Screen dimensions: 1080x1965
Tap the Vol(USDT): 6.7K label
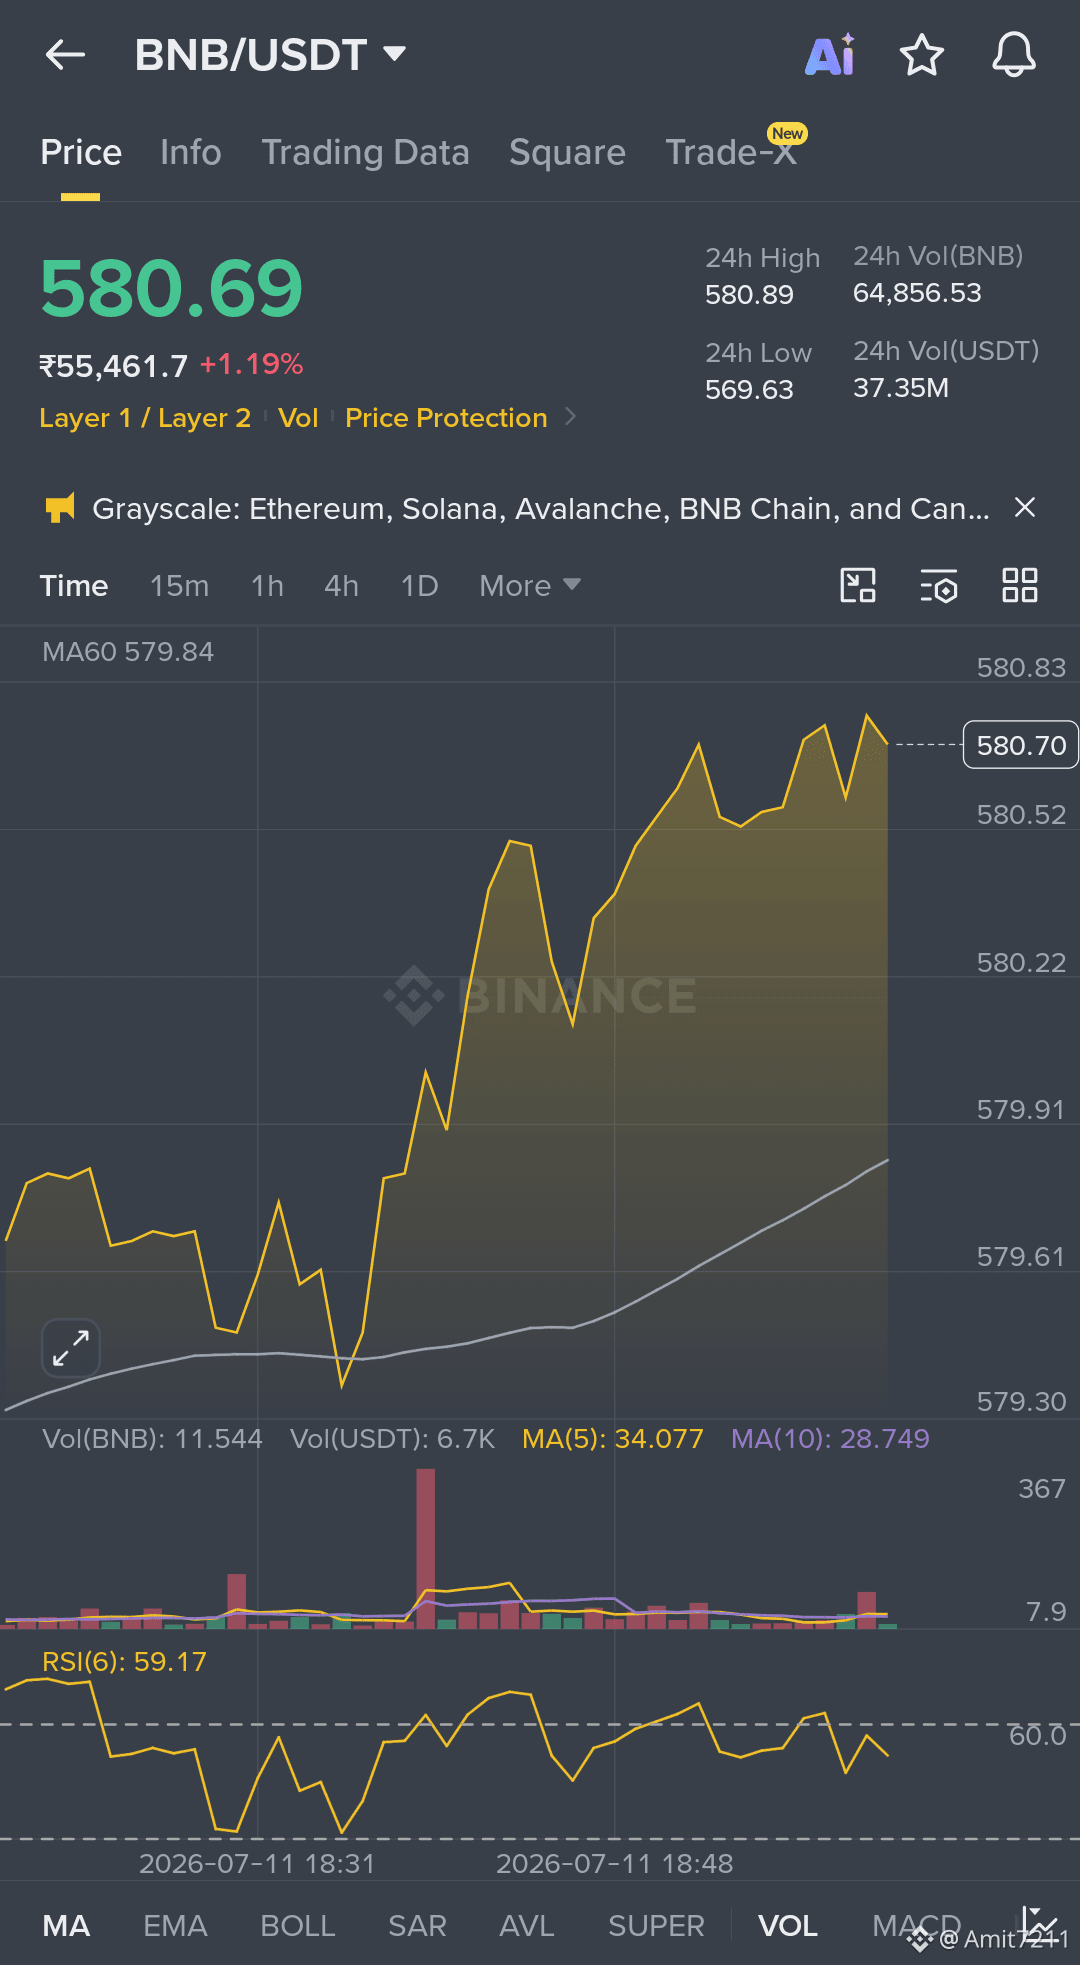392,1439
